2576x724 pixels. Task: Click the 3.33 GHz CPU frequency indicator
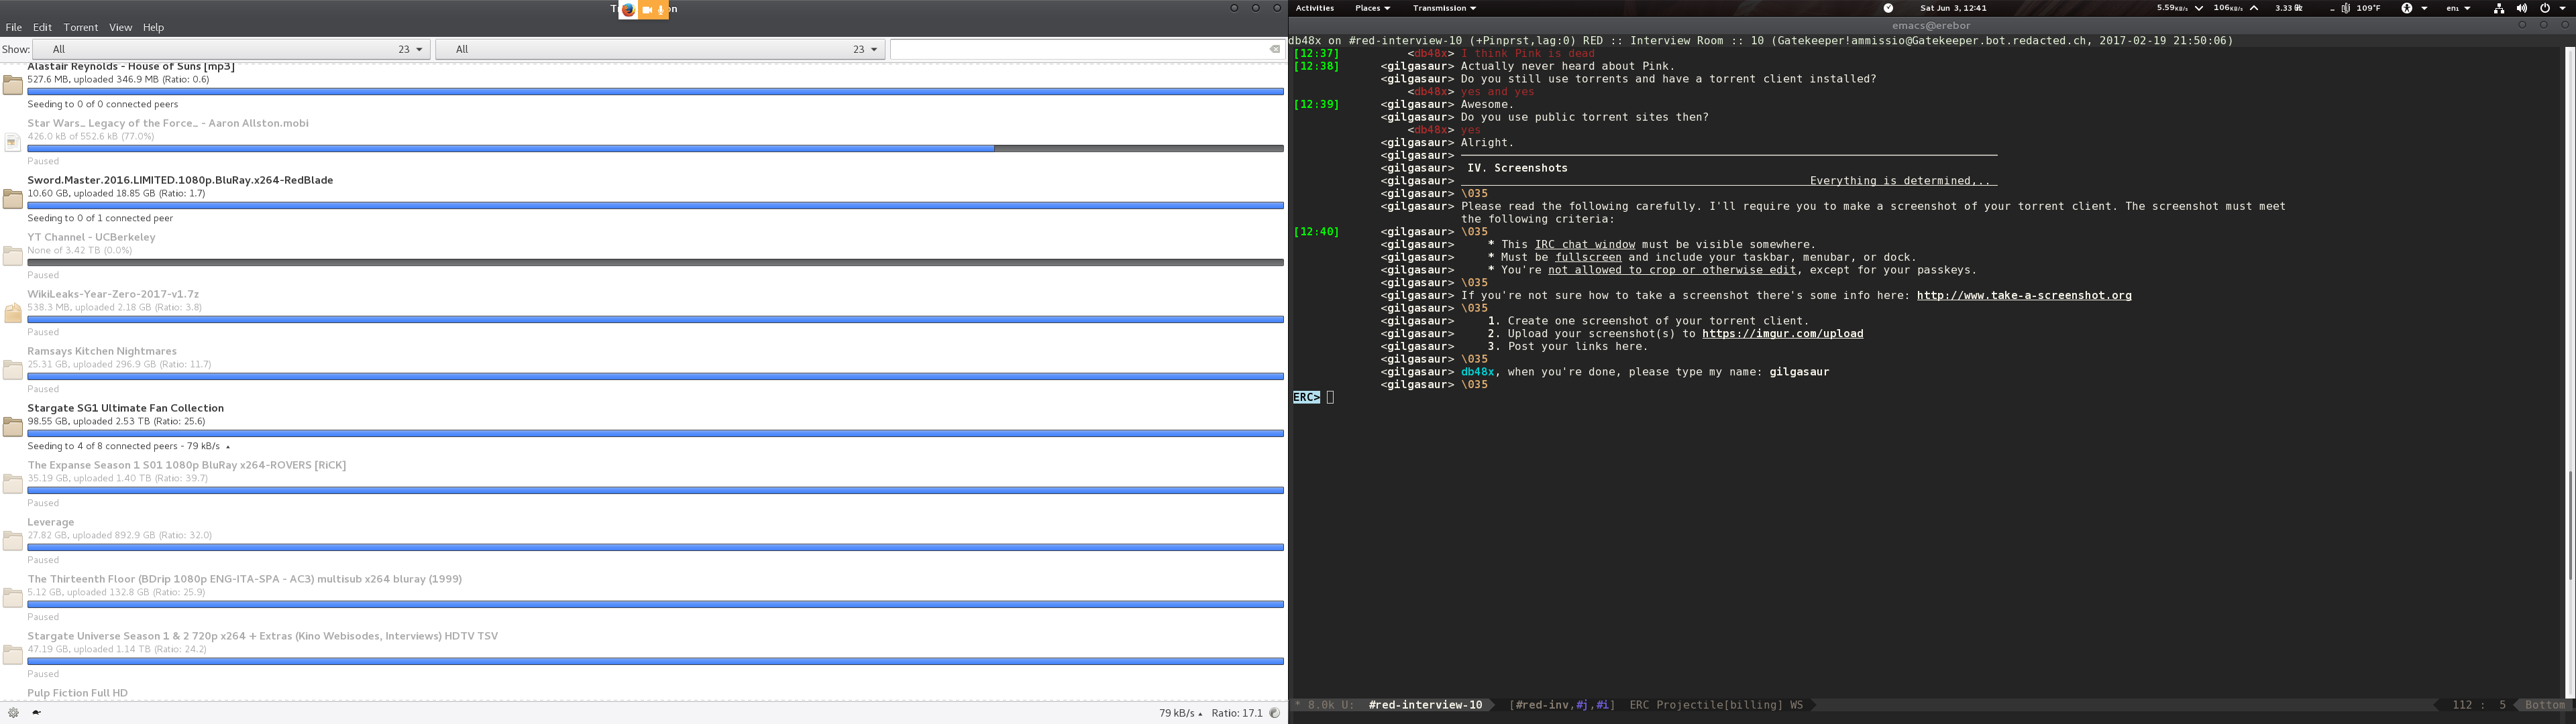2289,8
